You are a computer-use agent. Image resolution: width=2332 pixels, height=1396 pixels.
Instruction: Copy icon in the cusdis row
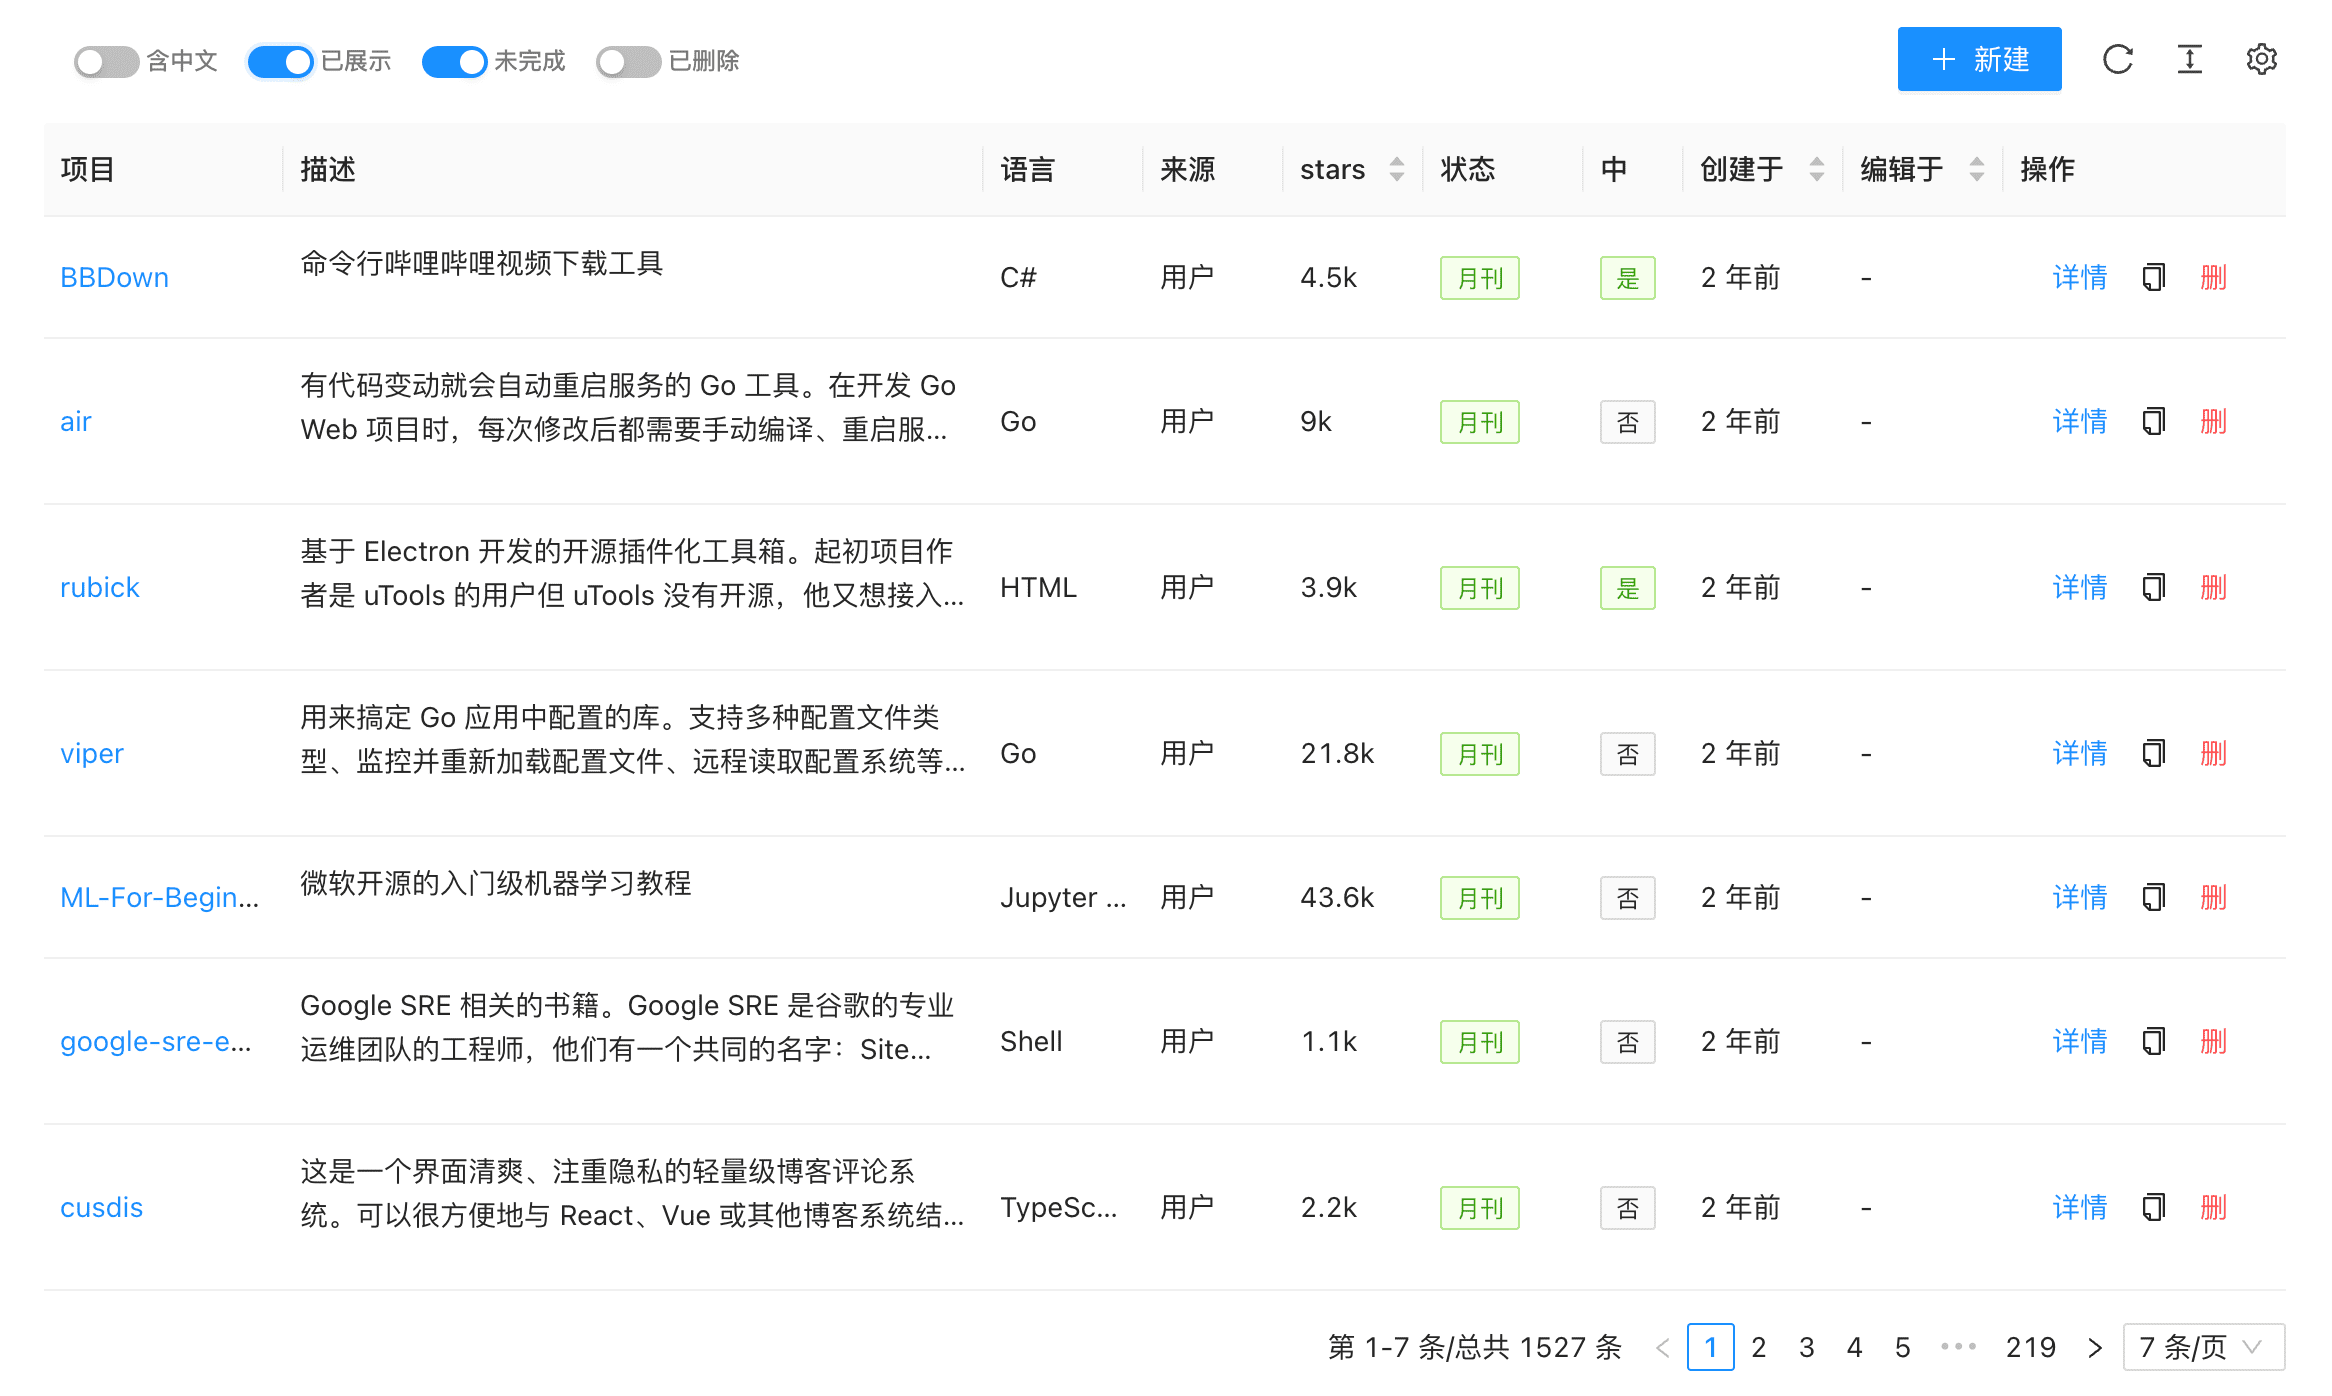[x=2154, y=1207]
